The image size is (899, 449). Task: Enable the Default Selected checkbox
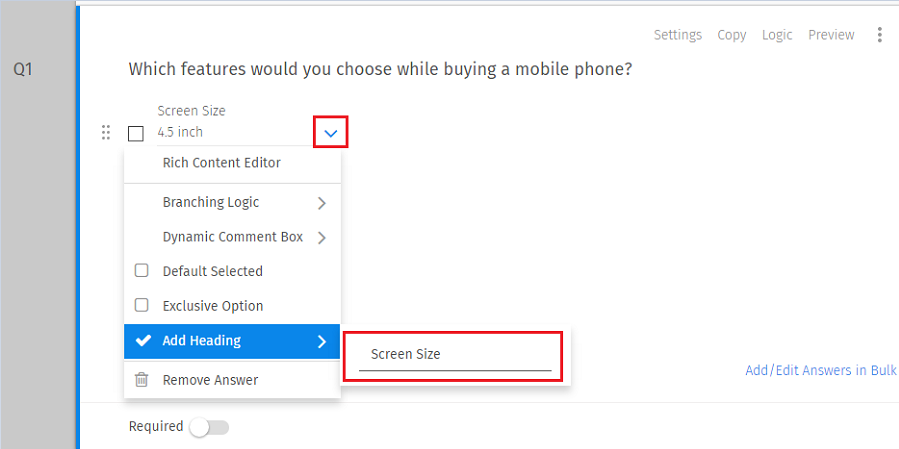[x=142, y=271]
